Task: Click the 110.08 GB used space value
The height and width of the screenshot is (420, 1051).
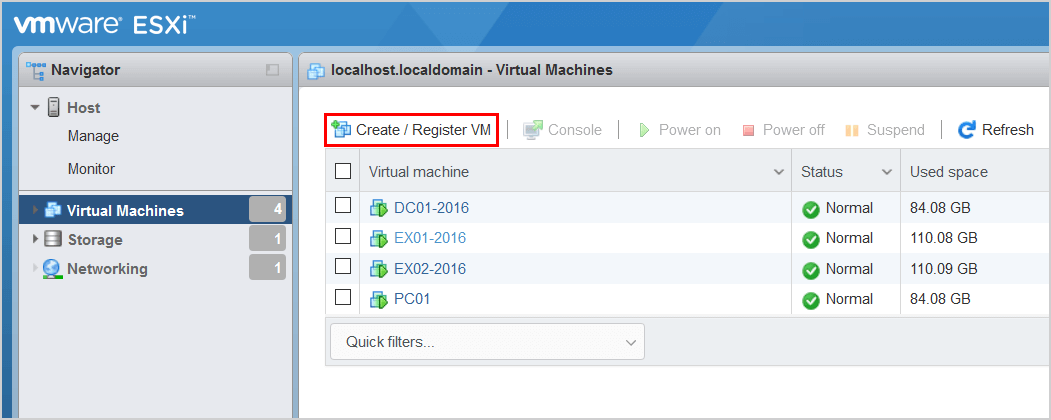Action: pos(943,238)
